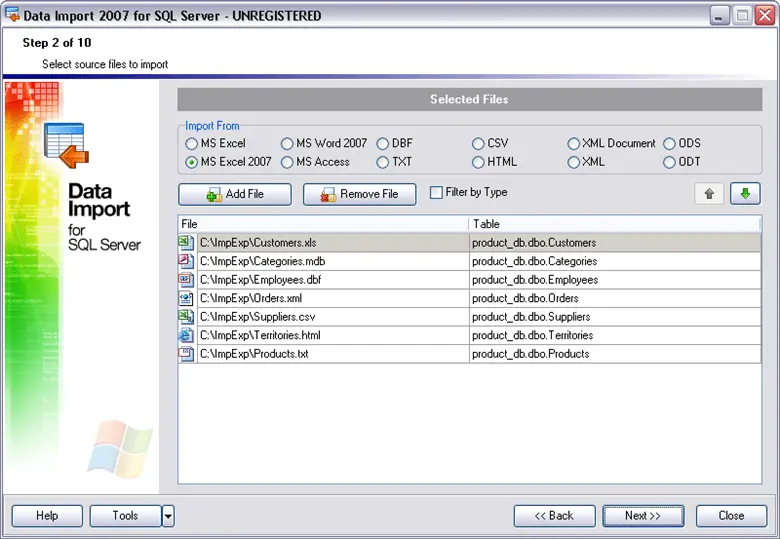Click the Excel icon beside Customers.xls
Viewport: 780px width, 539px height.
click(x=187, y=243)
